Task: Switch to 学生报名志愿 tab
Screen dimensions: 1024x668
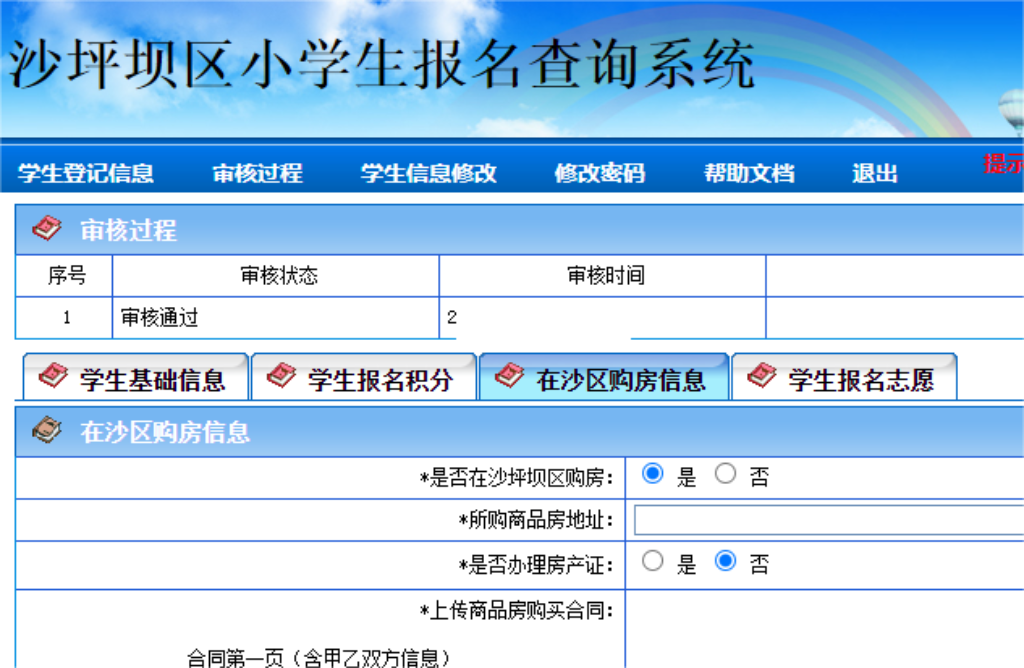Action: coord(844,377)
